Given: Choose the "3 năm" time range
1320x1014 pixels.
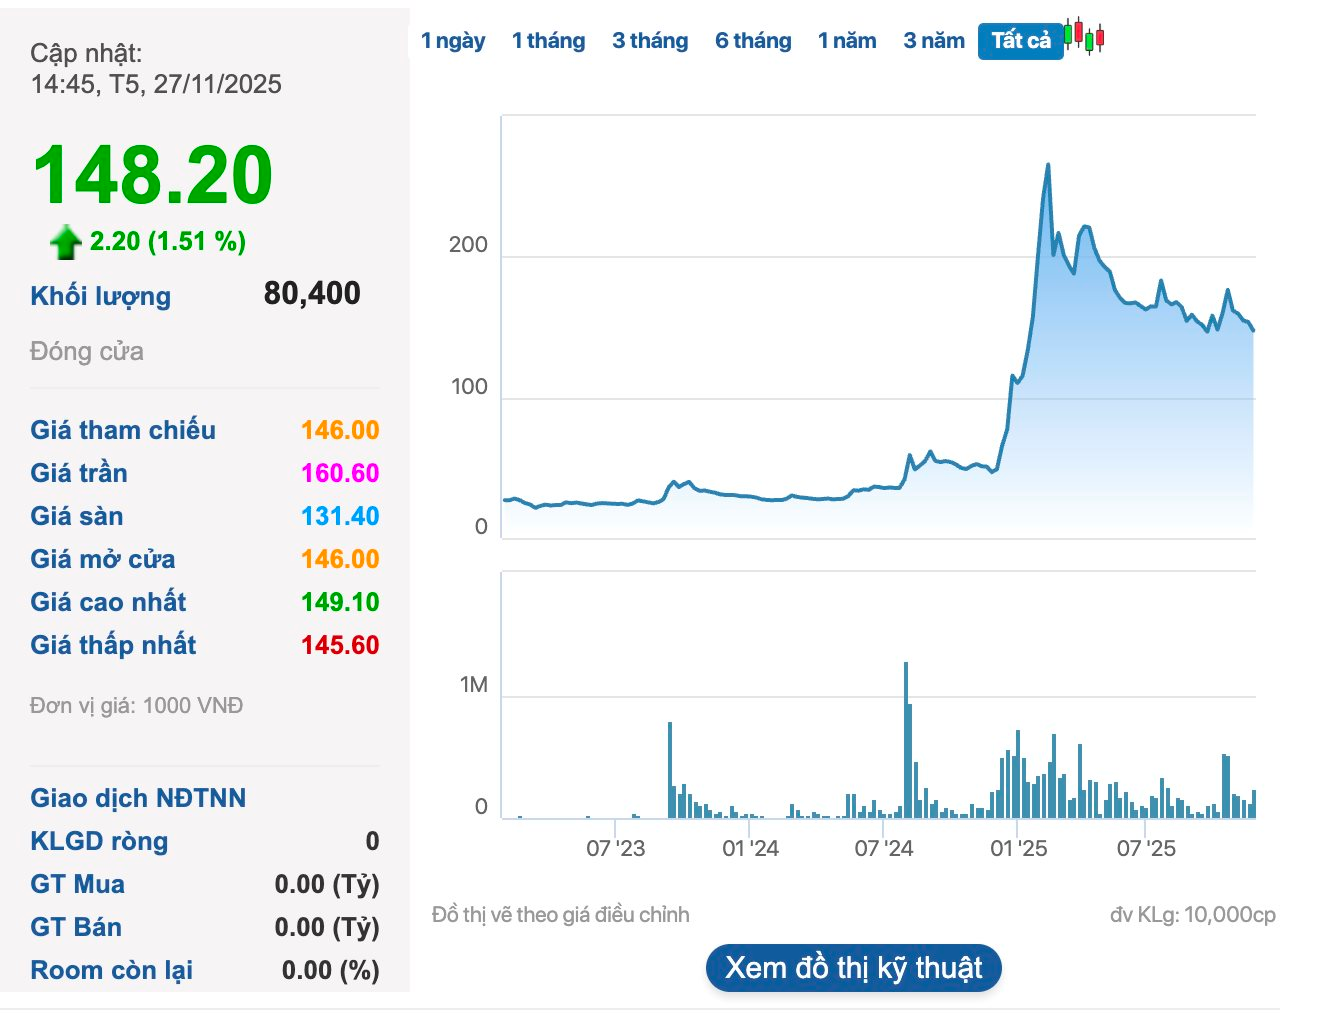Looking at the screenshot, I should [934, 41].
